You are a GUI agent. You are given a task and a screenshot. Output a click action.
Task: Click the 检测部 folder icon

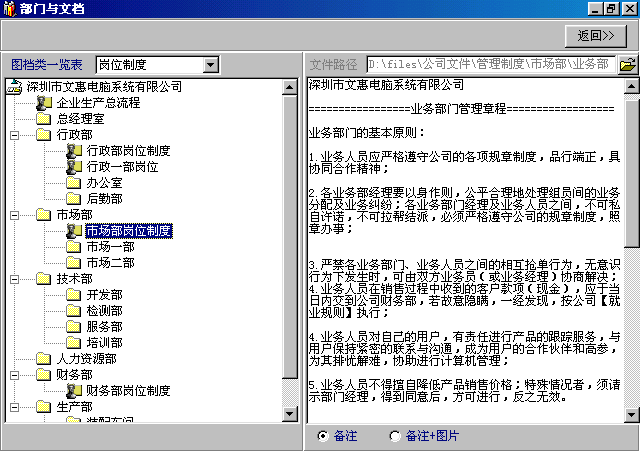73,311
